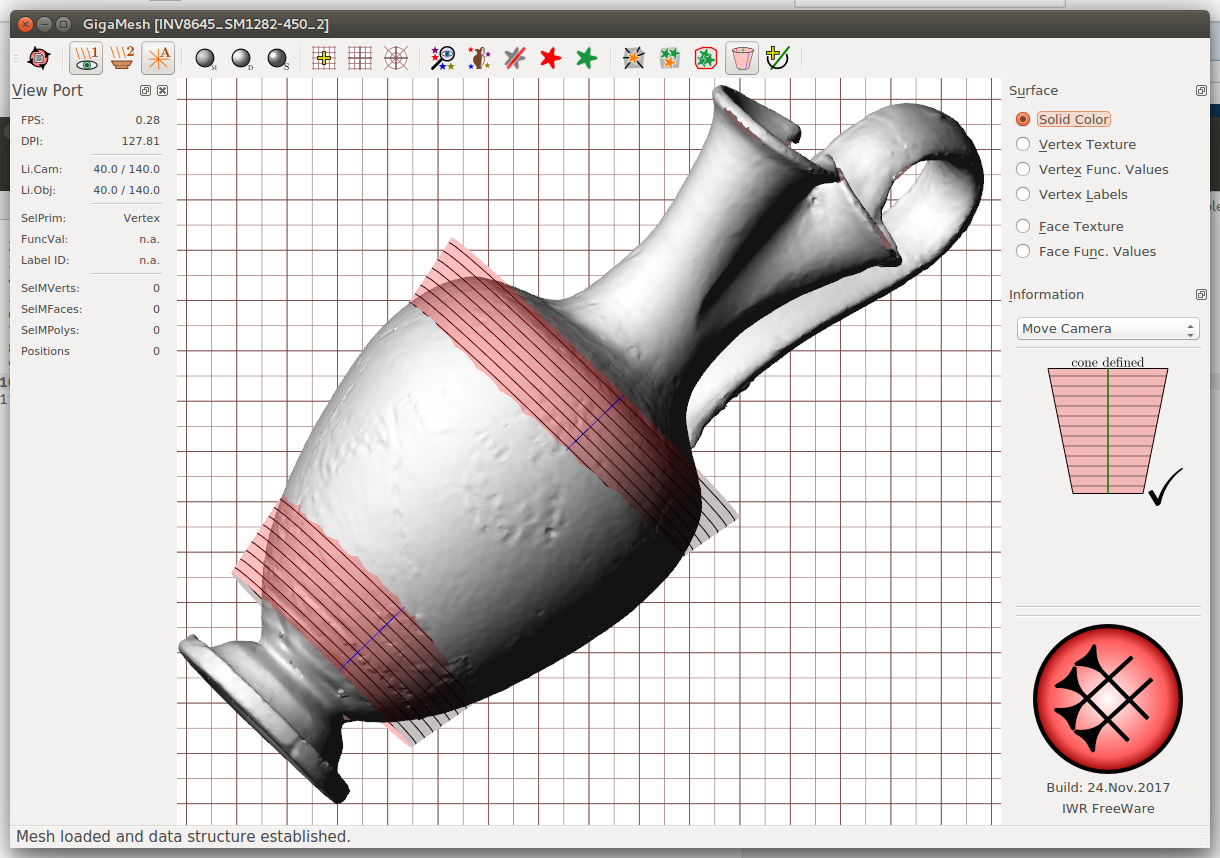
Task: Click the green stars in red octagon icon
Action: click(706, 59)
